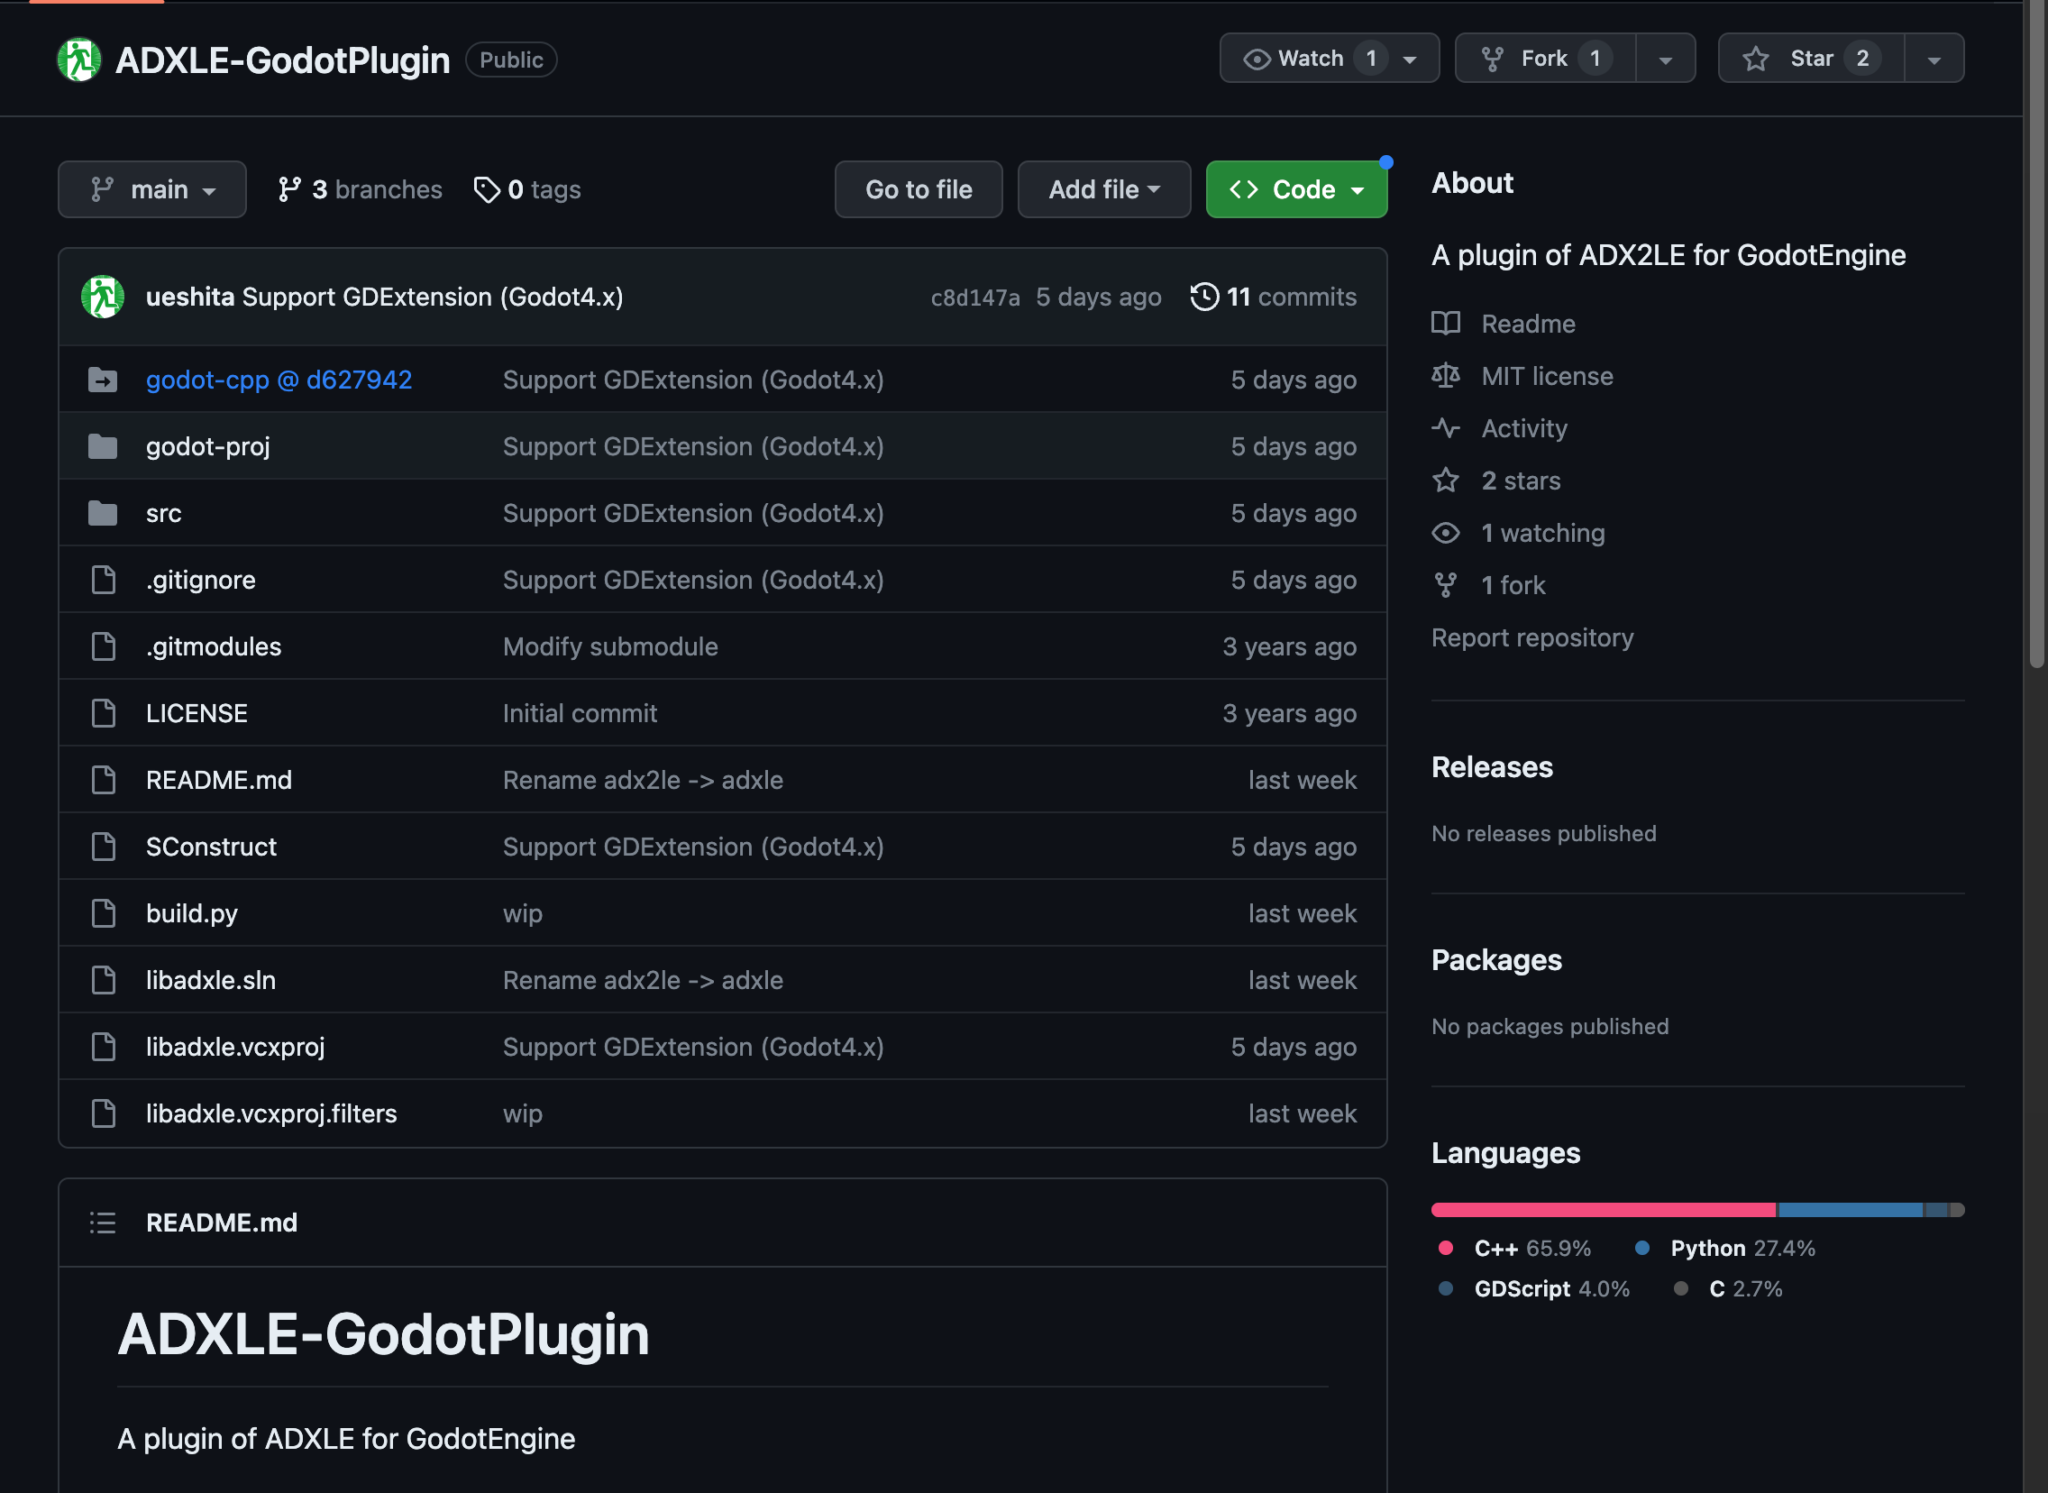This screenshot has height=1493, width=2048.
Task: Click the MIT license scale icon
Action: [1445, 376]
